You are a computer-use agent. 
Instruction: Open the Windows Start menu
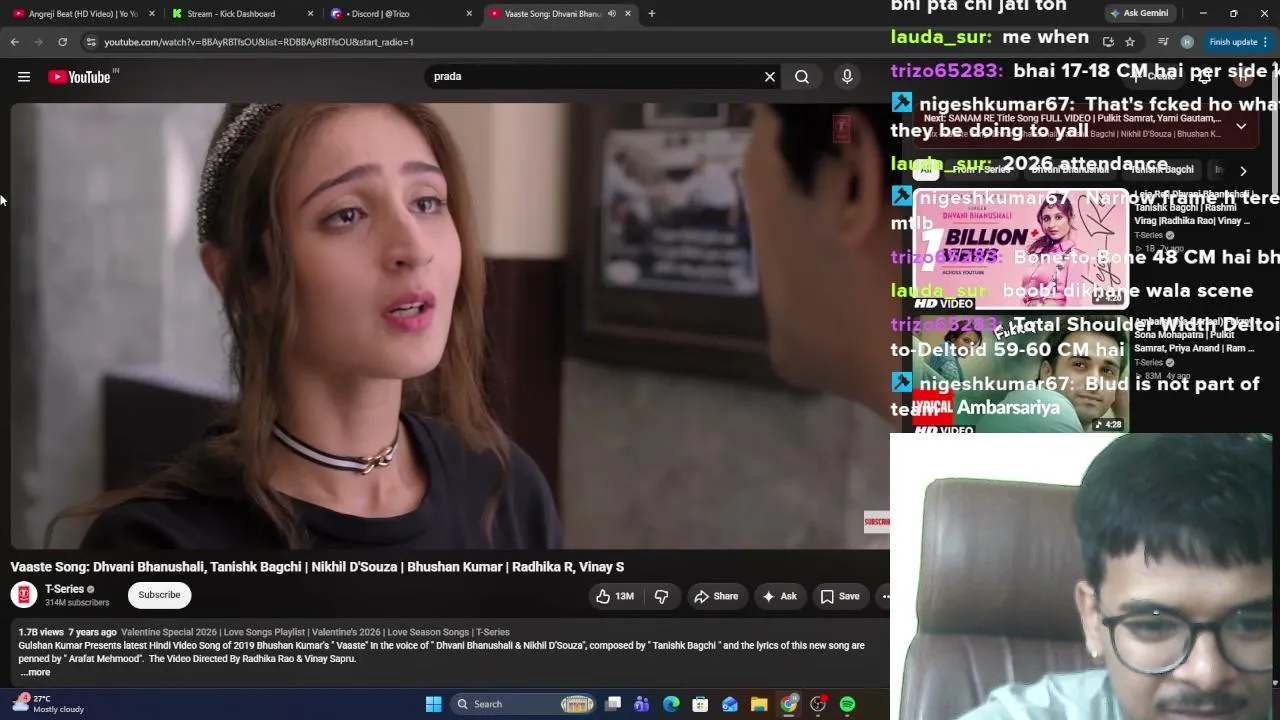pyautogui.click(x=434, y=704)
